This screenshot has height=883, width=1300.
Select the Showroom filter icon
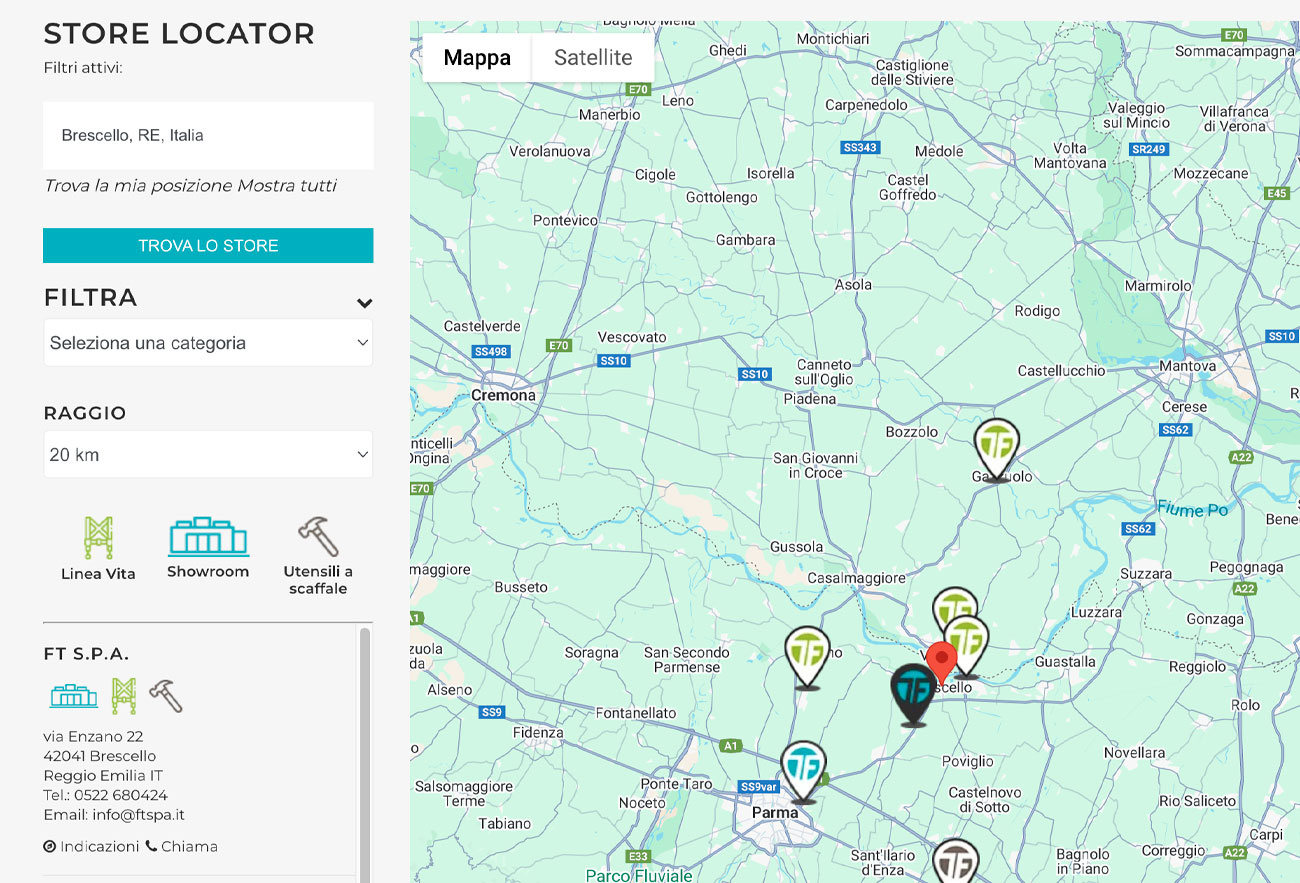point(208,537)
